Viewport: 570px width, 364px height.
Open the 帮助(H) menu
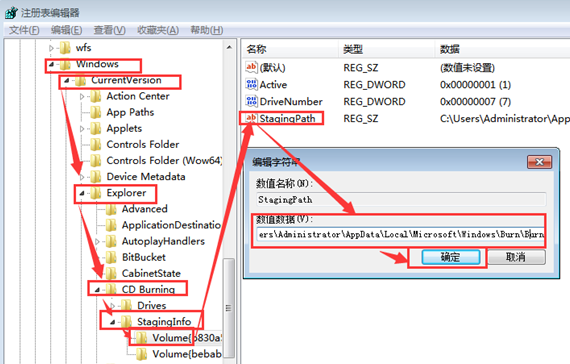click(x=207, y=30)
